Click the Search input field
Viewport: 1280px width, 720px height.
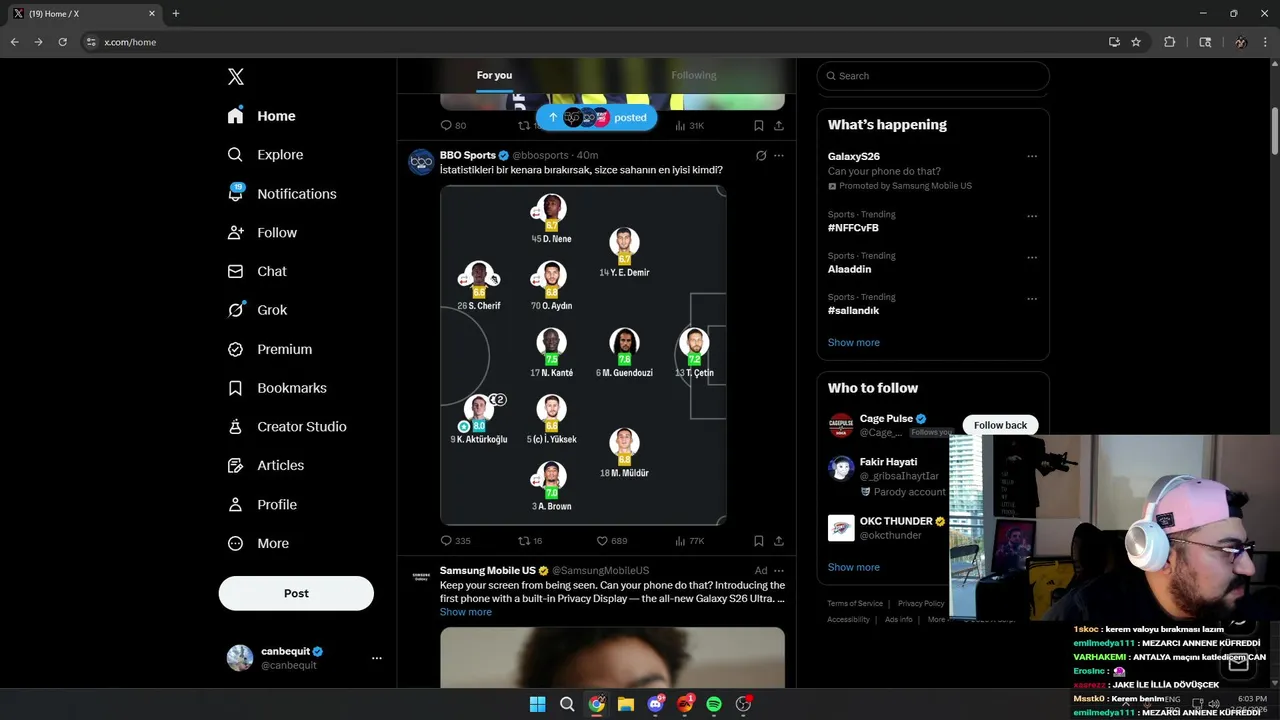click(933, 76)
